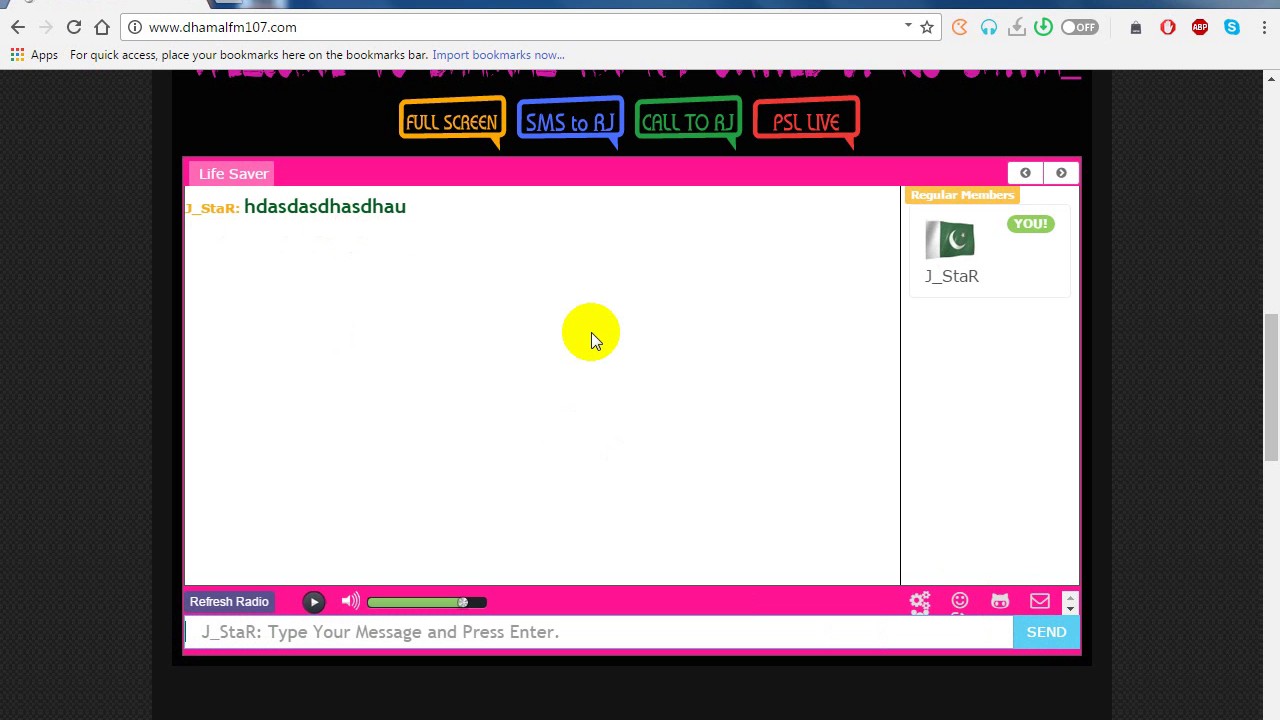Screen dimensions: 1280x720
Task: Open the Chrome menu
Action: tap(1262, 27)
